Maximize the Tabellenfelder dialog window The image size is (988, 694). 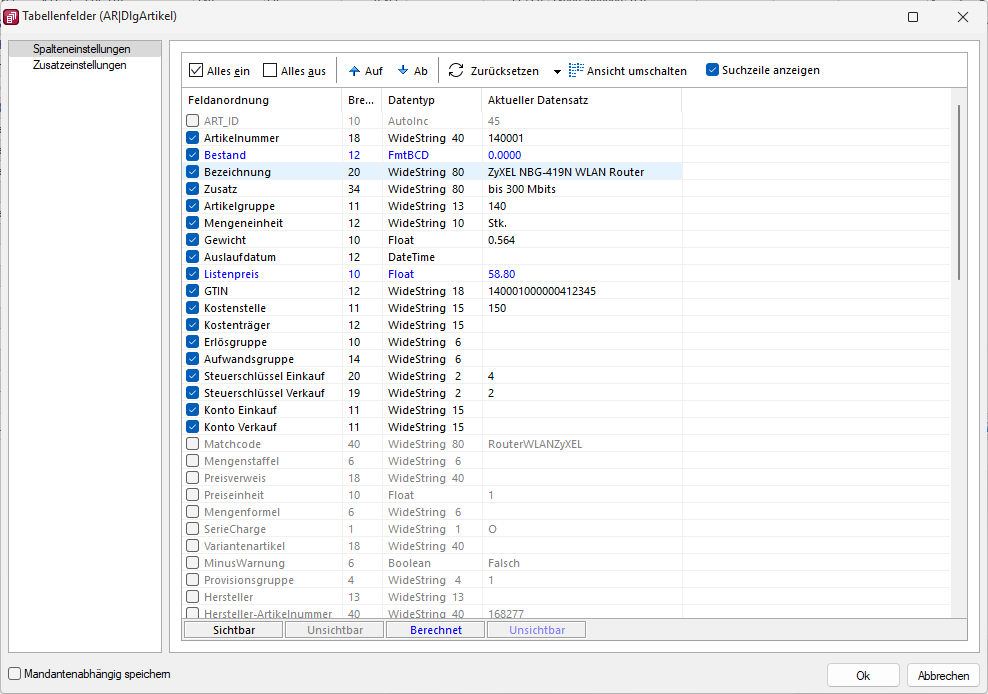click(x=913, y=17)
